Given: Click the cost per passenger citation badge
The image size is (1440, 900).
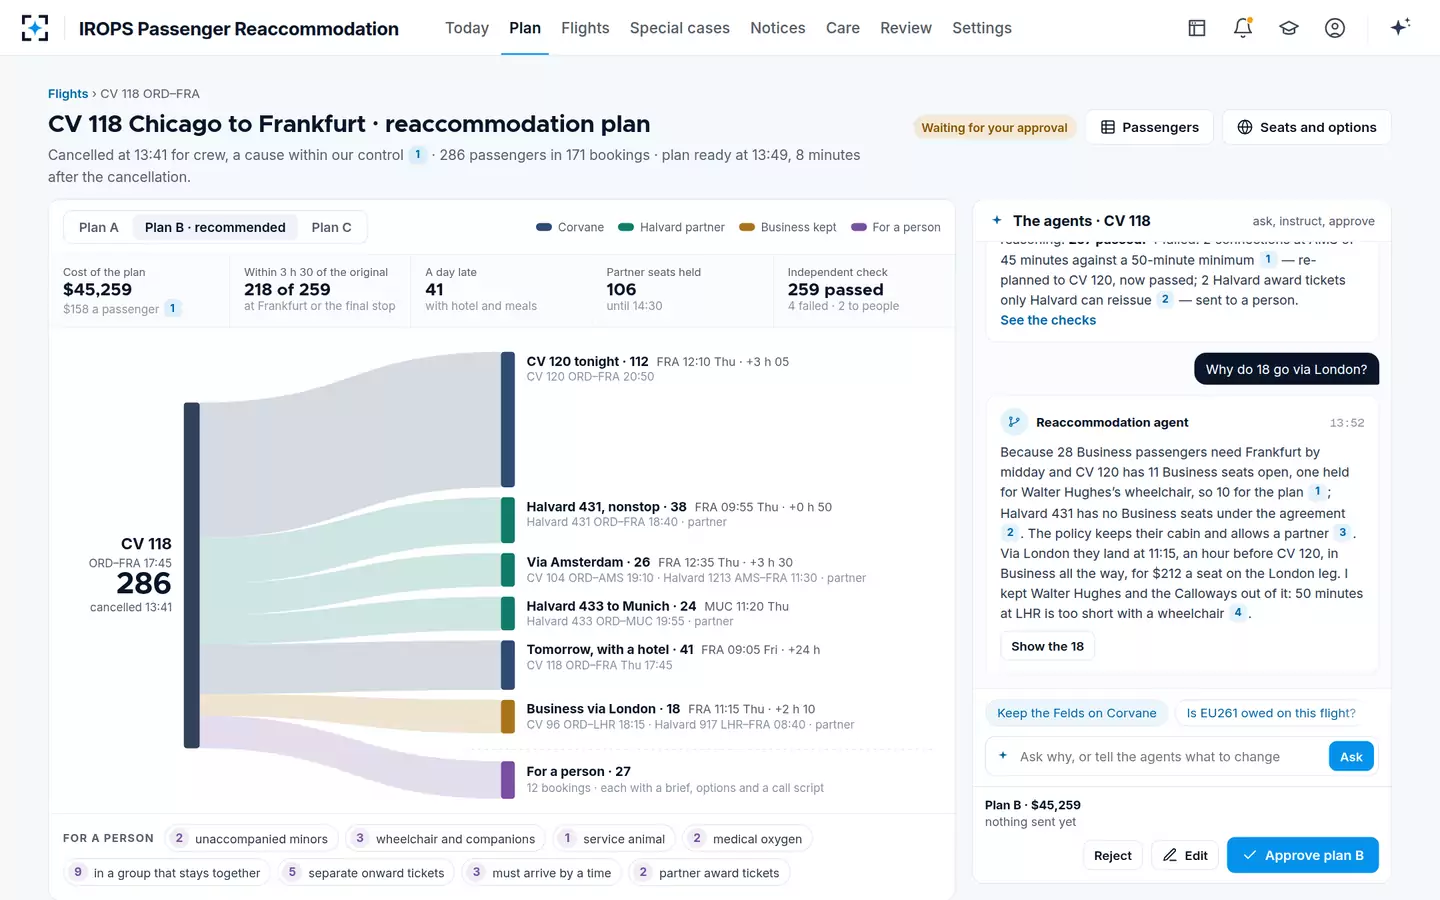Looking at the screenshot, I should 172,309.
